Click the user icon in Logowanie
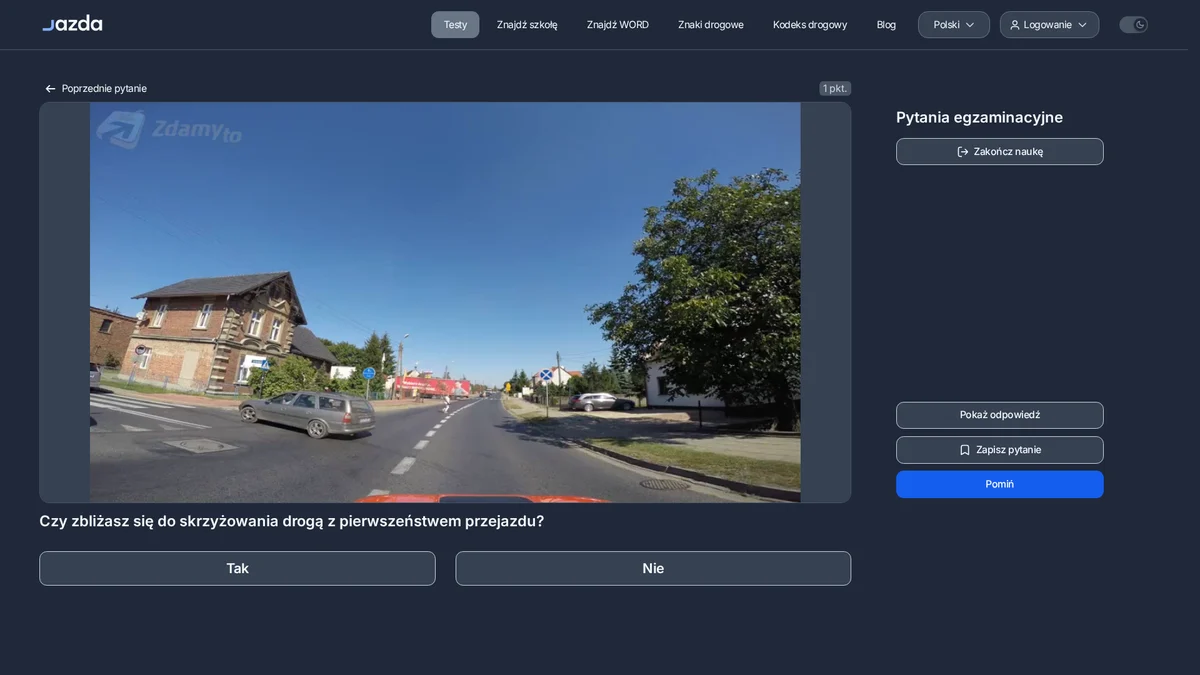1200x675 pixels. click(x=1015, y=25)
